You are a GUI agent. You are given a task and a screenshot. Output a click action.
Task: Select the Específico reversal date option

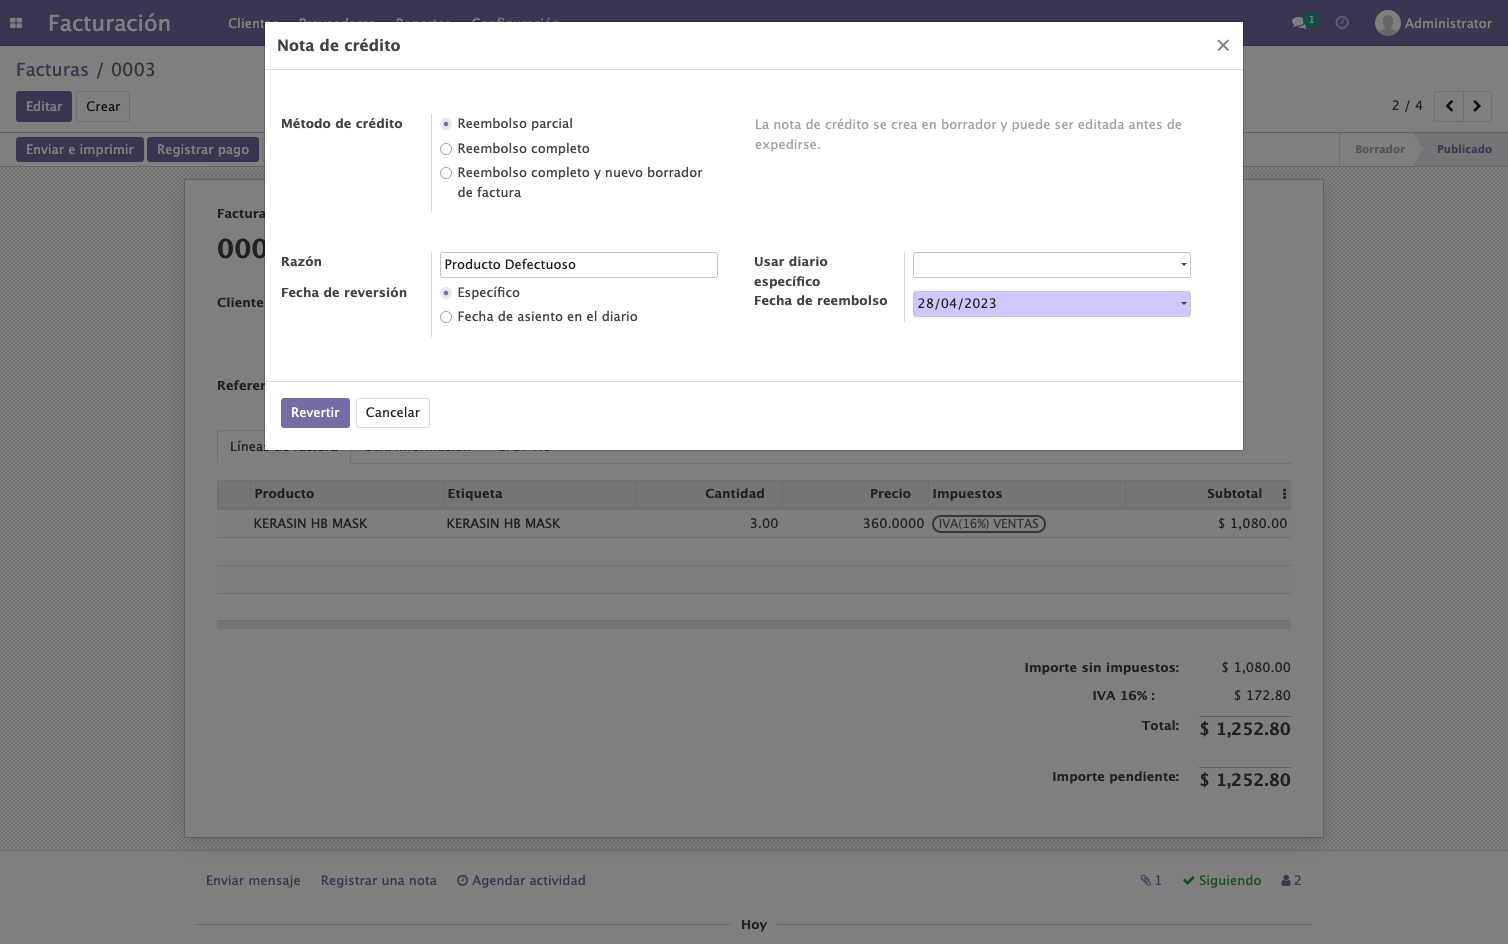point(446,293)
